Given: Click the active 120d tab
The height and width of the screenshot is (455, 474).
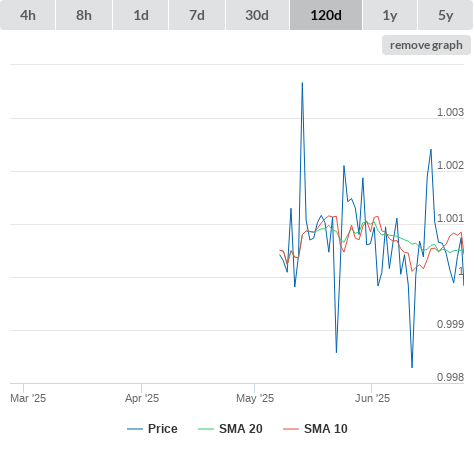Looking at the screenshot, I should (x=326, y=15).
